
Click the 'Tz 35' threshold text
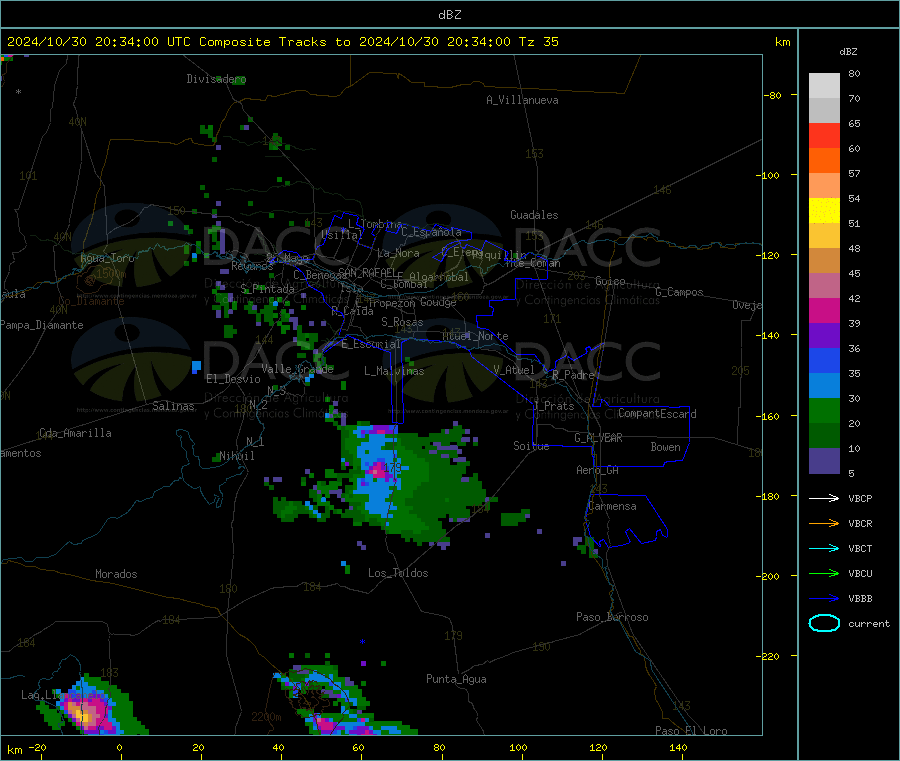538,42
